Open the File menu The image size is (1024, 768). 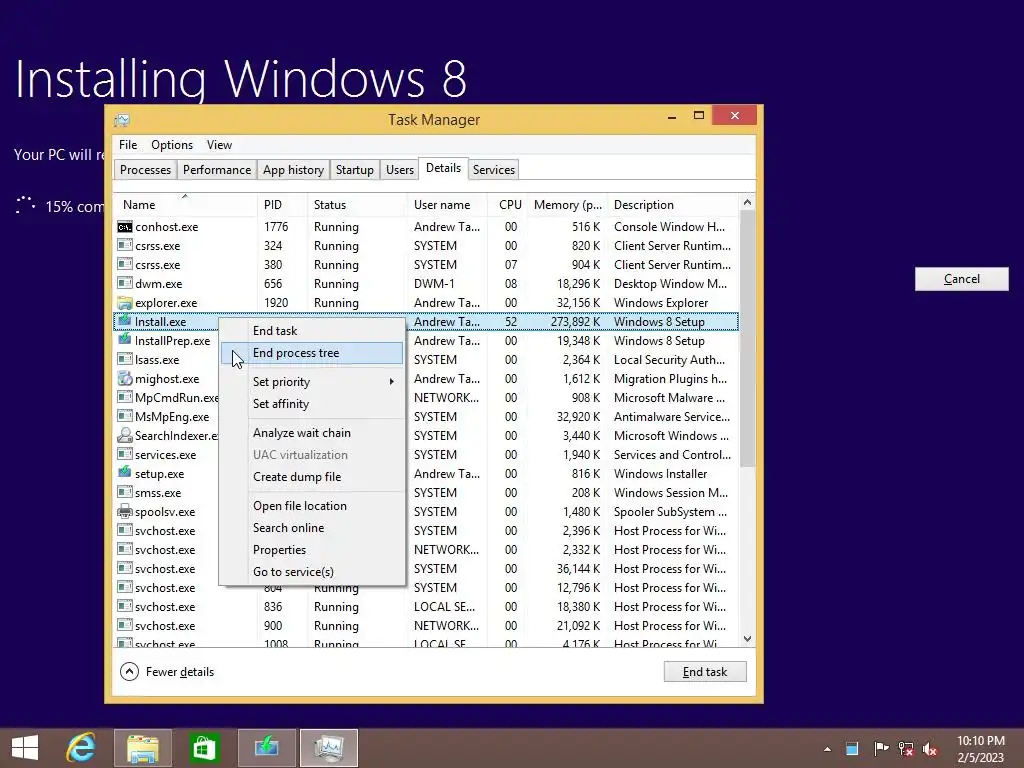[x=128, y=145]
